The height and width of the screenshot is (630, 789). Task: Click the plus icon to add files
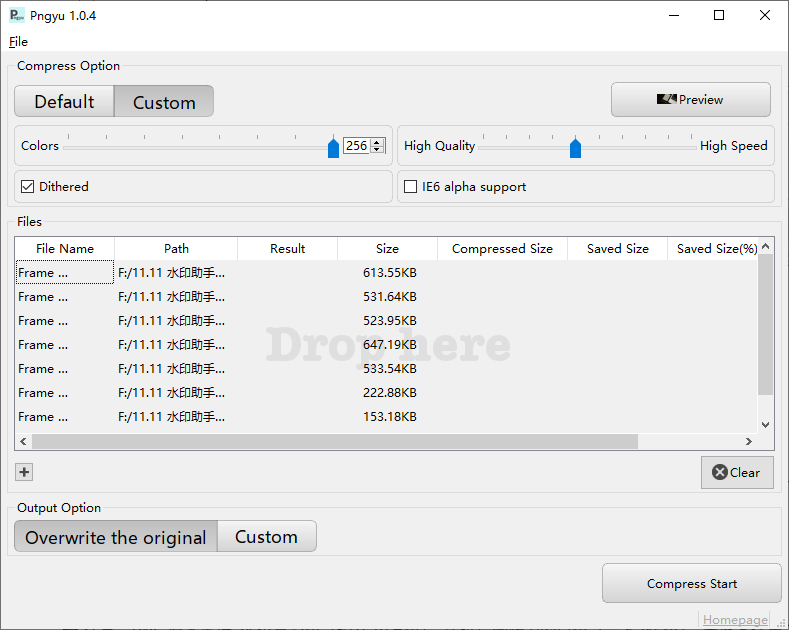(25, 472)
